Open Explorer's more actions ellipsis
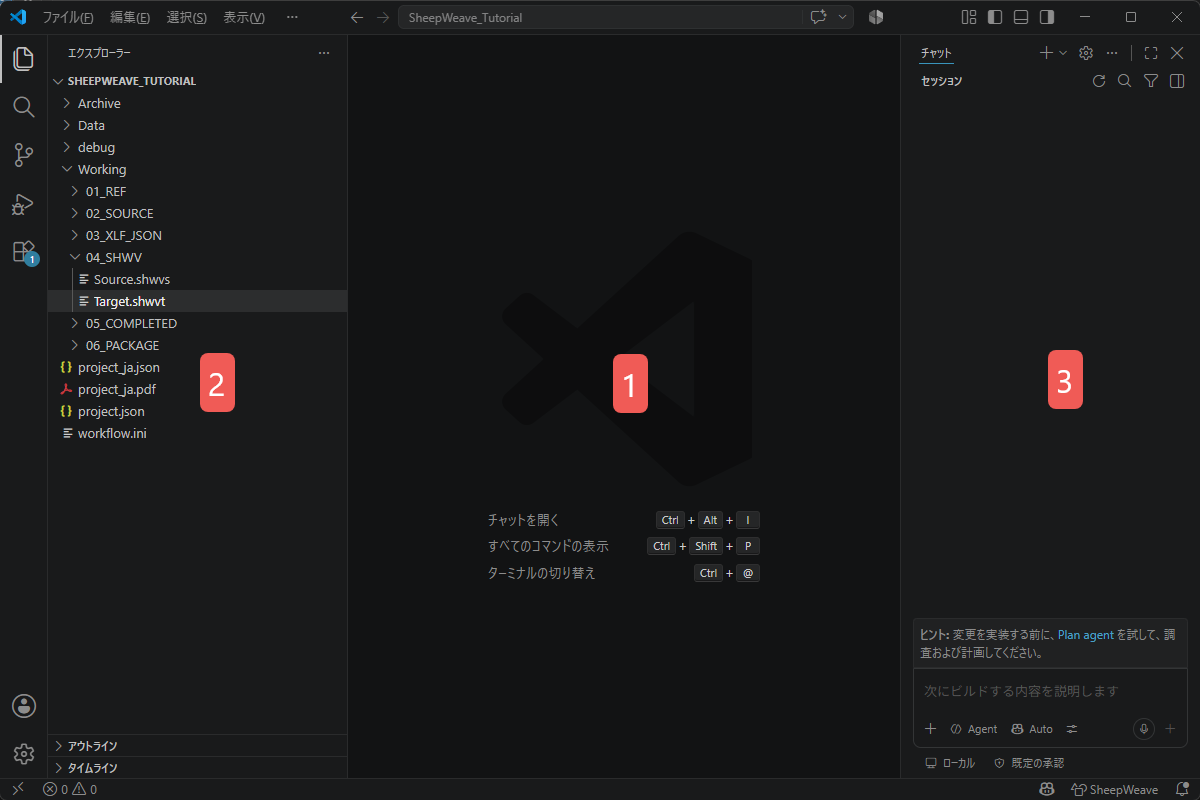The image size is (1200, 800). (x=323, y=53)
